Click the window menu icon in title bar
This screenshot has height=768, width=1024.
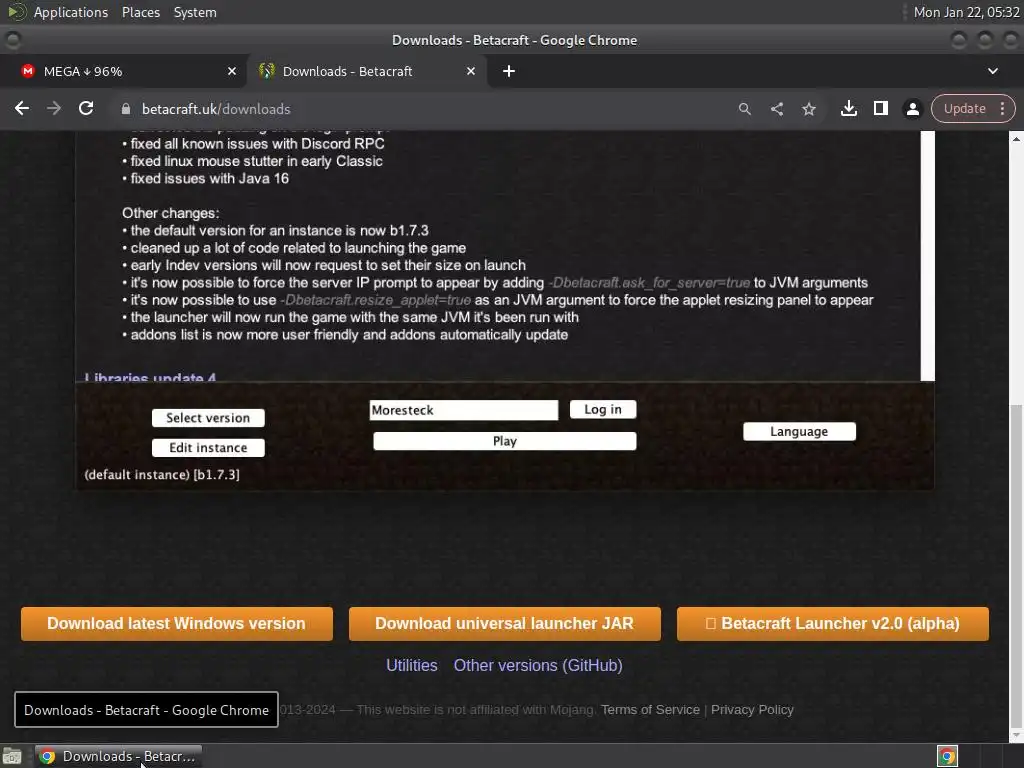[12, 40]
